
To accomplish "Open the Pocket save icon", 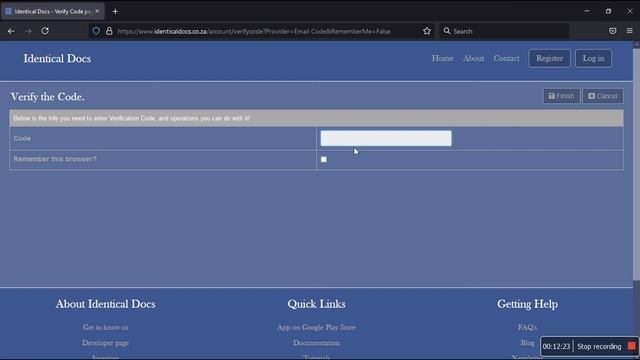I will [612, 31].
